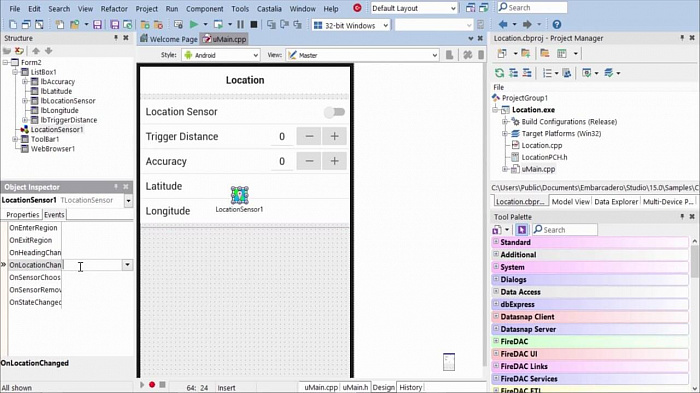The height and width of the screenshot is (393, 700).
Task: Click the blue Back navigation arrow
Action: tap(503, 25)
